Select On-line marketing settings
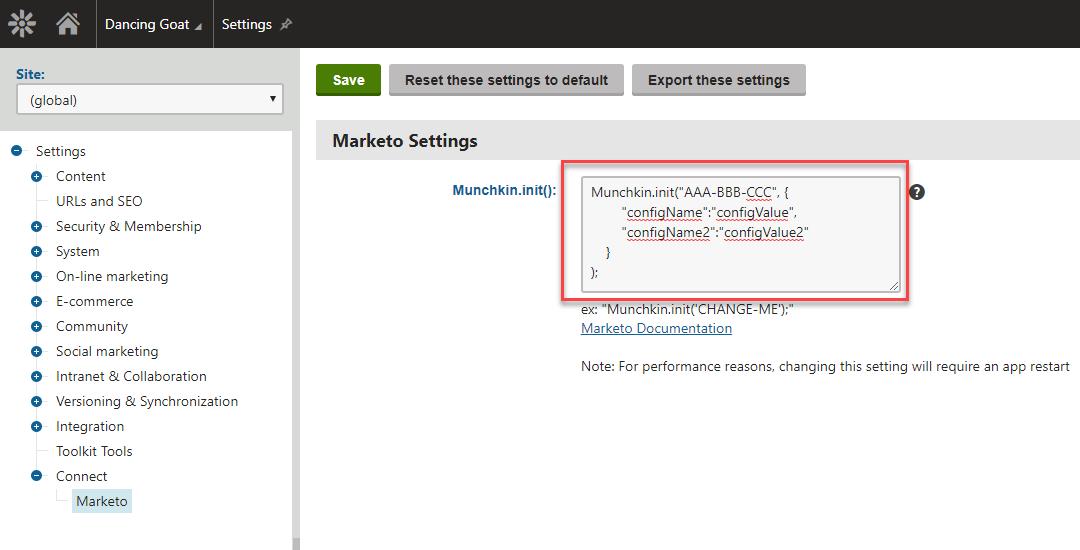This screenshot has height=550, width=1080. click(112, 276)
